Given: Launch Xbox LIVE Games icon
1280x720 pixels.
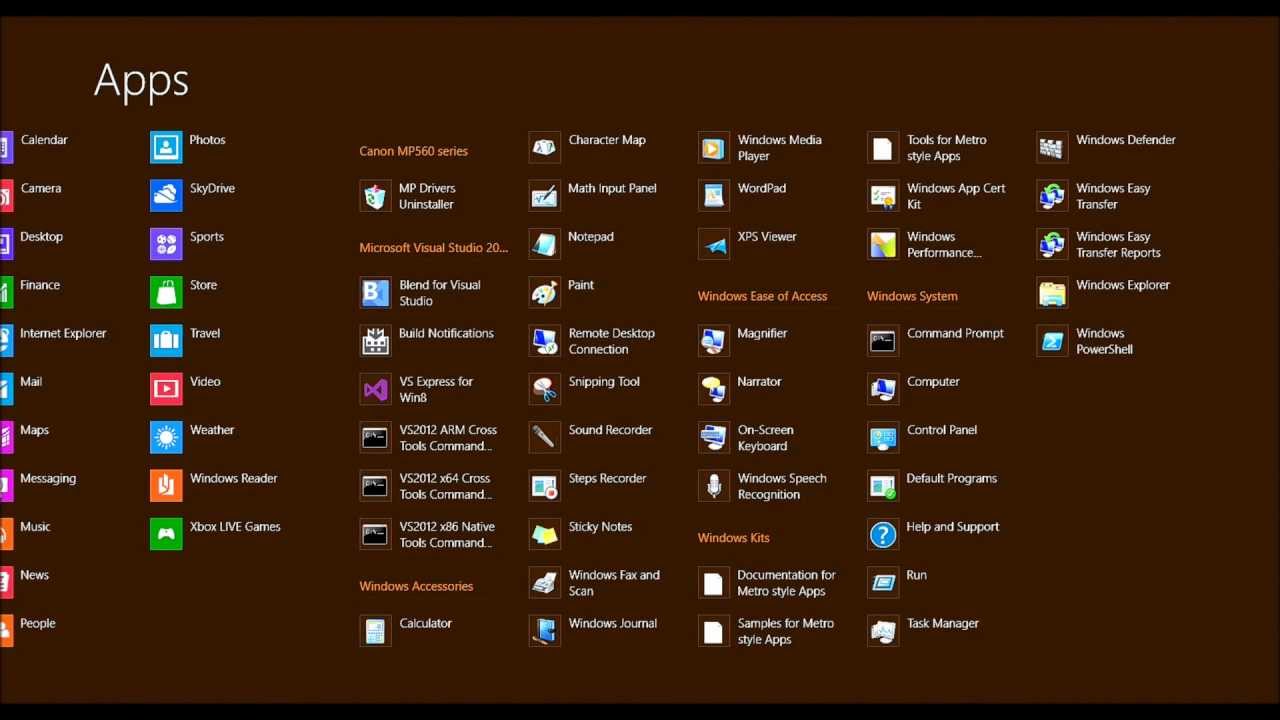Looking at the screenshot, I should pos(166,534).
